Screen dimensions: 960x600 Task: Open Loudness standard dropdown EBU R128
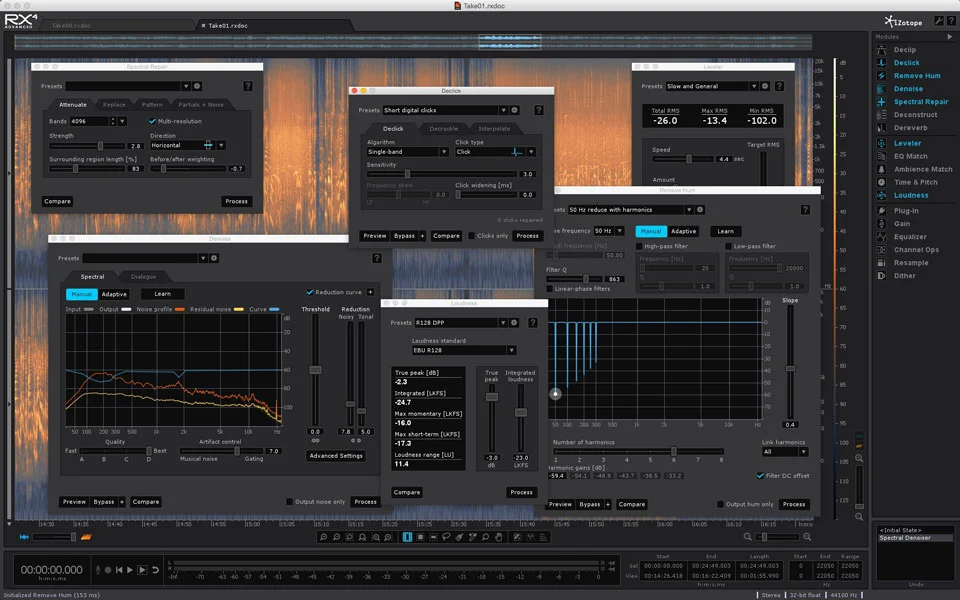(x=464, y=350)
